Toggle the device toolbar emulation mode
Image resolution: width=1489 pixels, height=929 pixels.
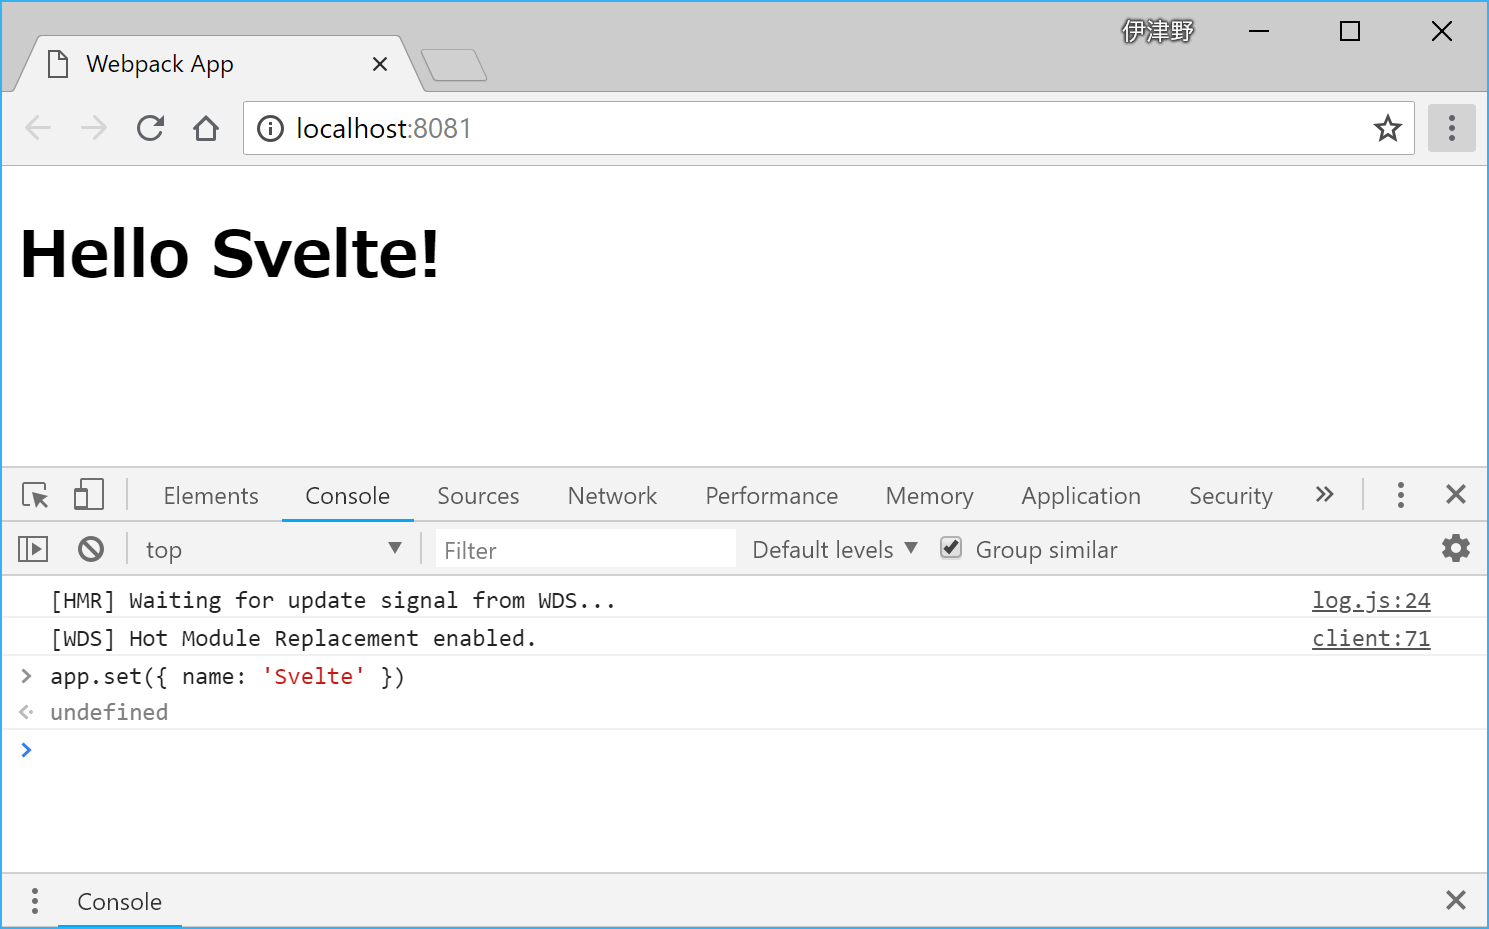(x=88, y=494)
